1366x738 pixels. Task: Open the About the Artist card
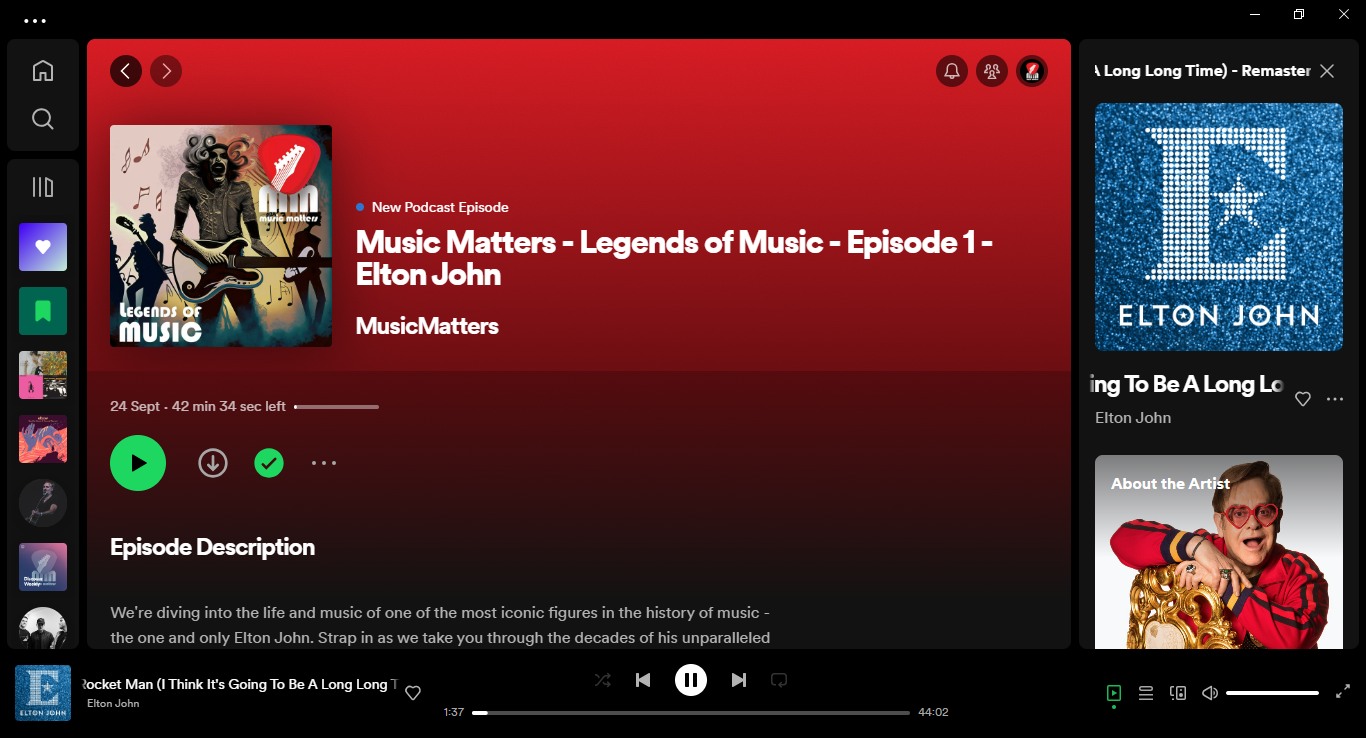[1219, 552]
